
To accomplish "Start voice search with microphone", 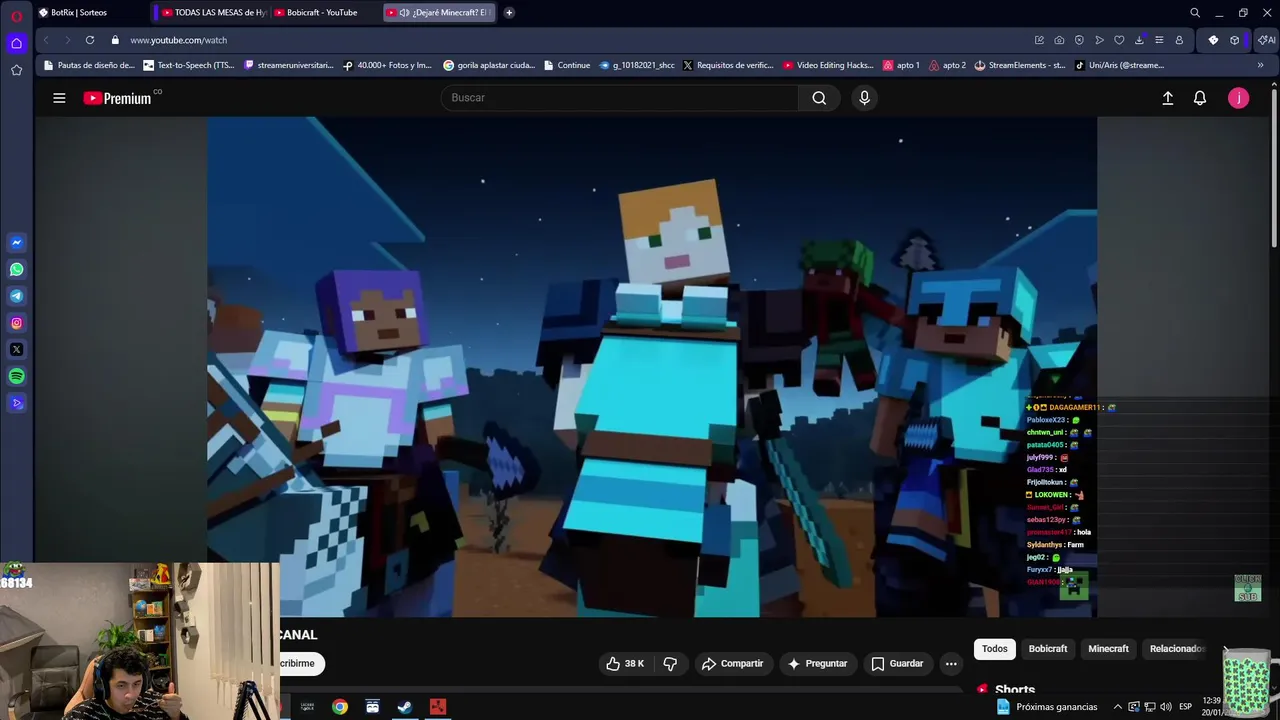I will tap(864, 98).
